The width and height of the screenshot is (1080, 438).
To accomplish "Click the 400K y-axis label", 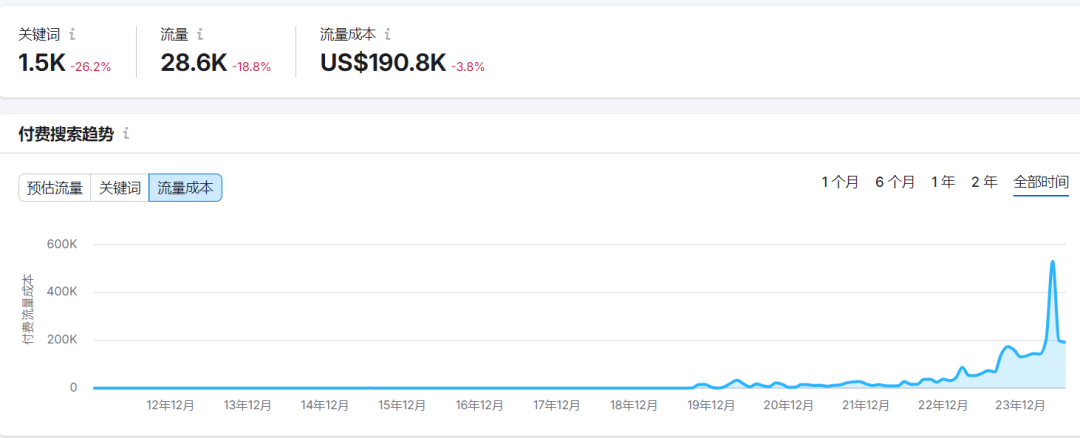I will [61, 292].
